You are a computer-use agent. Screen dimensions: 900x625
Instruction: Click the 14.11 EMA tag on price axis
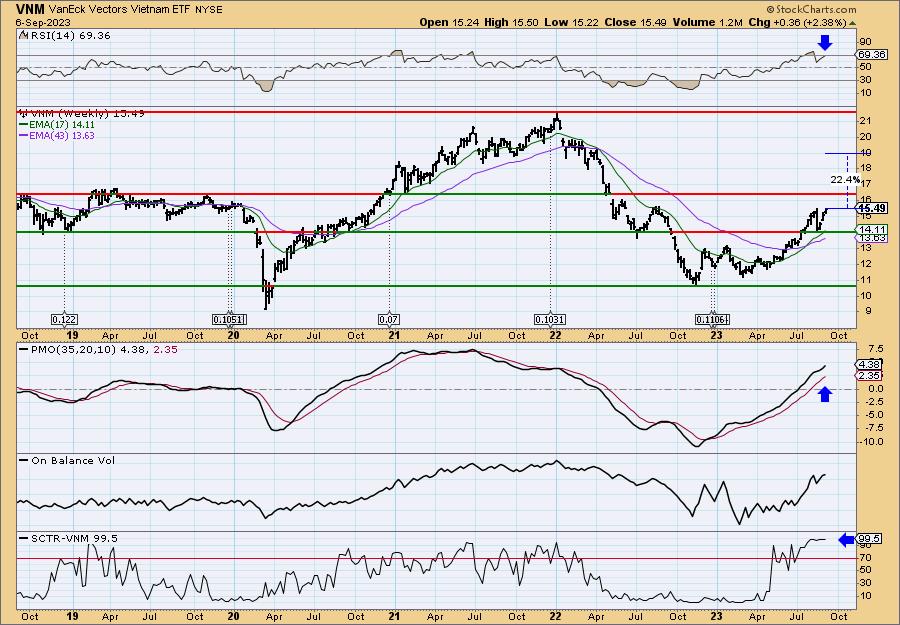[x=873, y=230]
